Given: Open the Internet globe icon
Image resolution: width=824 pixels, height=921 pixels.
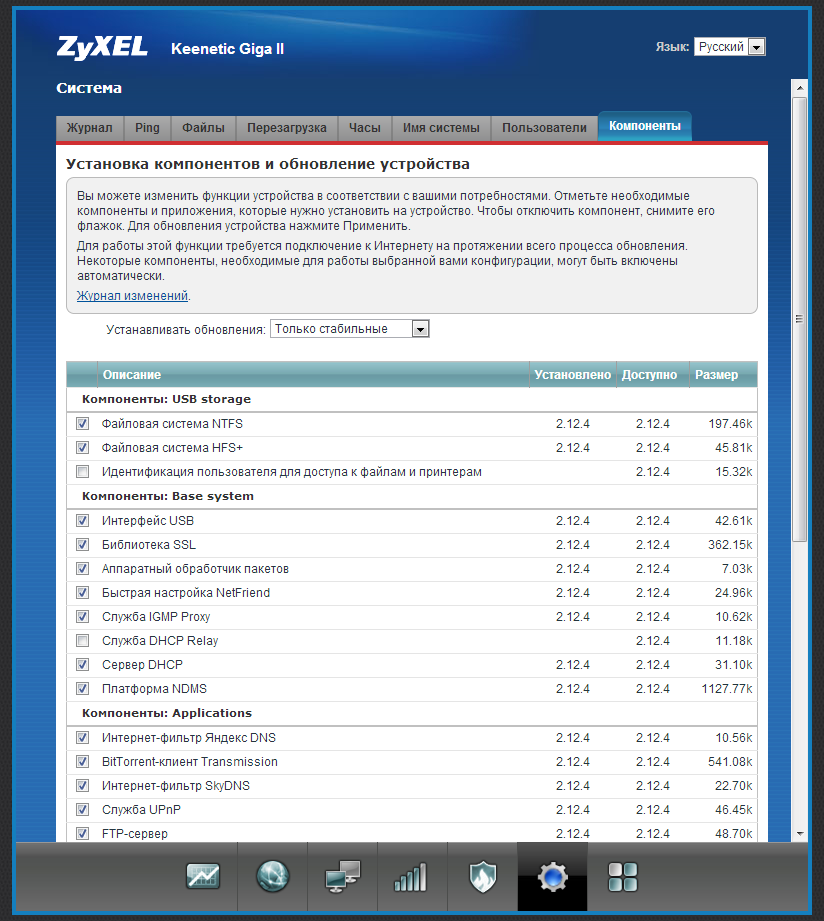Looking at the screenshot, I should [x=273, y=876].
